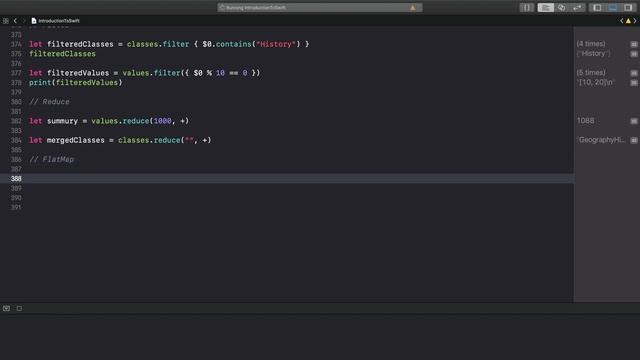Jump to the previous issue arrow
This screenshot has height=360, width=640.
(x=622, y=20)
